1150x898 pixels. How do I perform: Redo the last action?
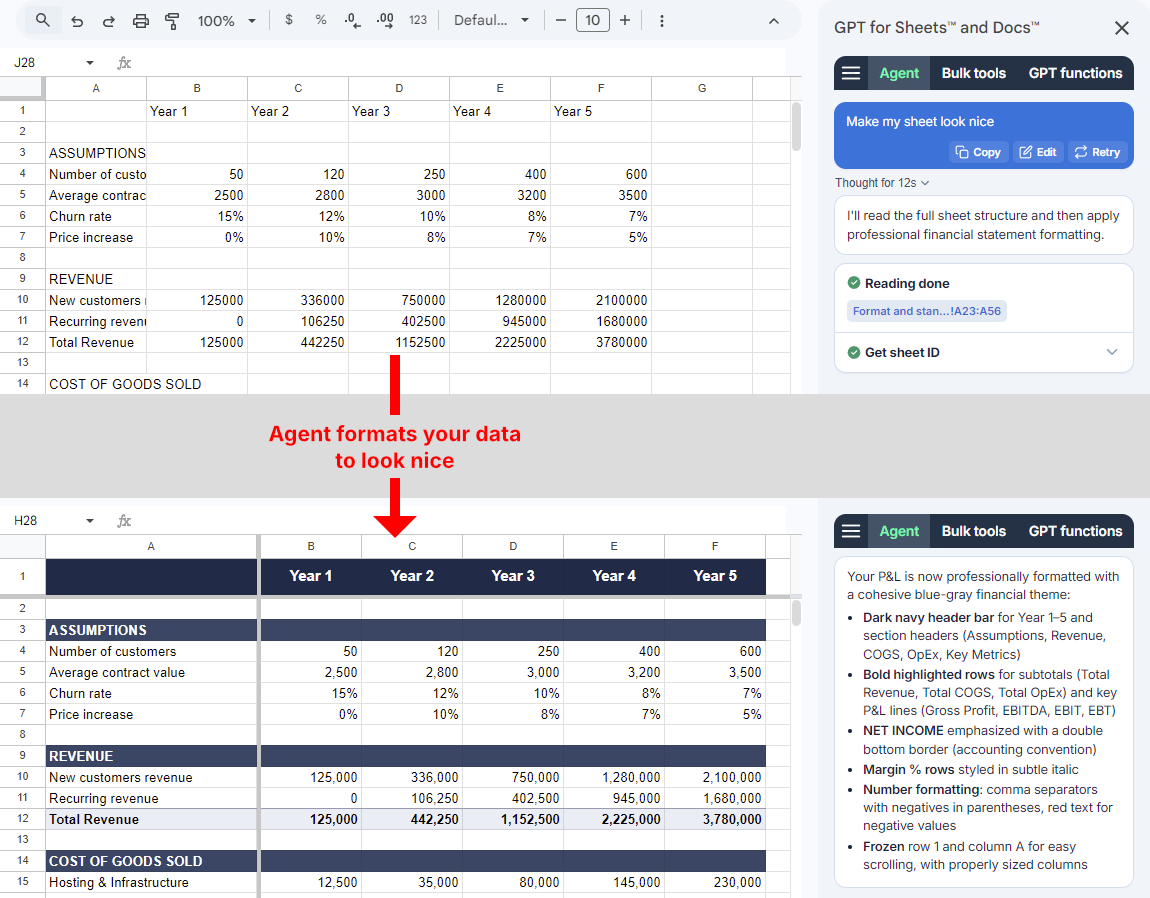108,20
